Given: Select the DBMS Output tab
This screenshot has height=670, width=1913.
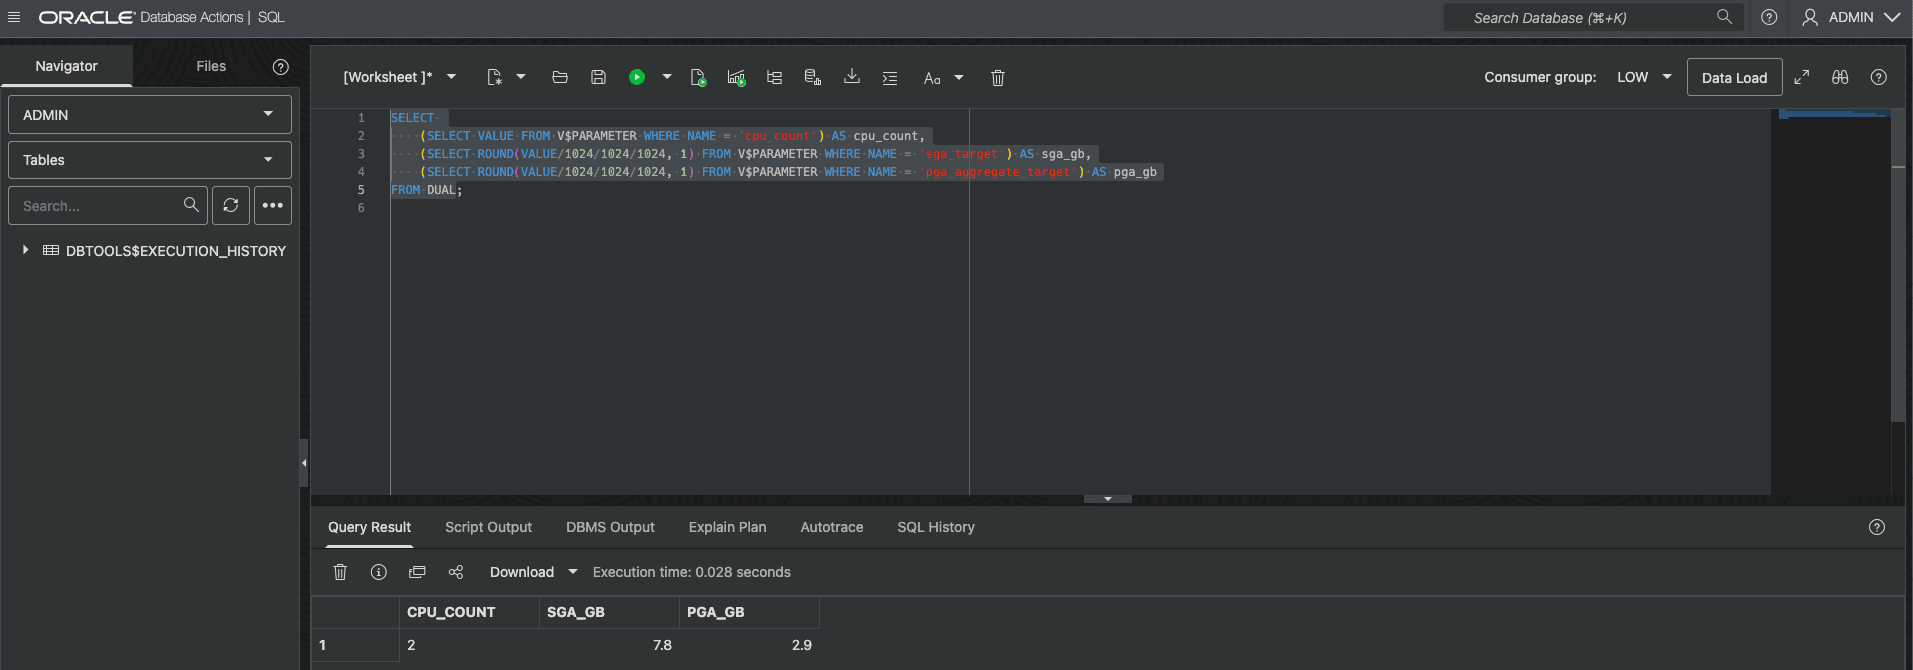Looking at the screenshot, I should (x=610, y=527).
